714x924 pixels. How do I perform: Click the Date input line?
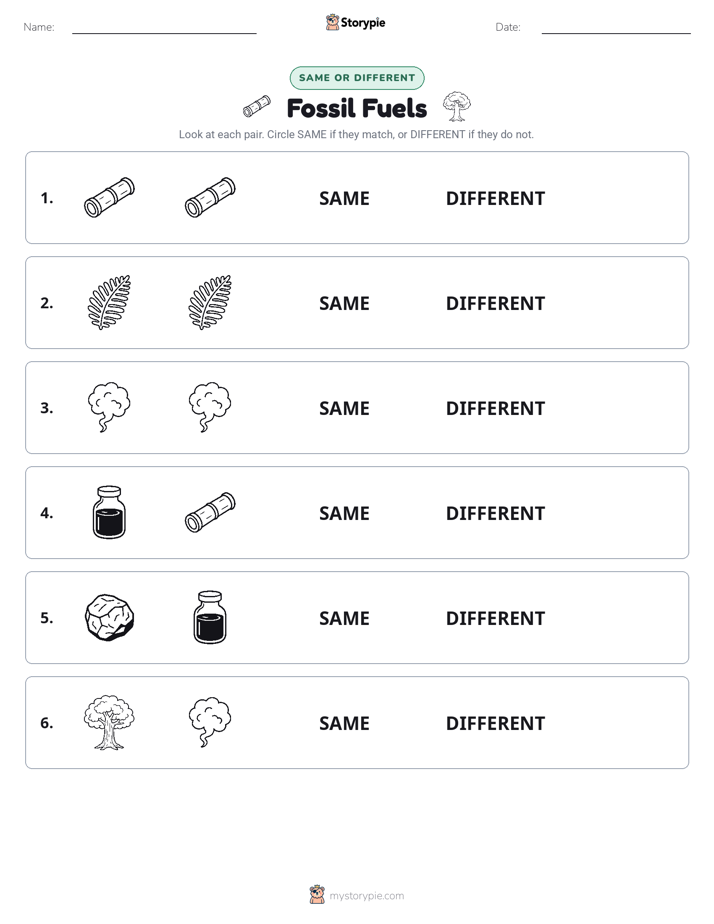click(616, 27)
